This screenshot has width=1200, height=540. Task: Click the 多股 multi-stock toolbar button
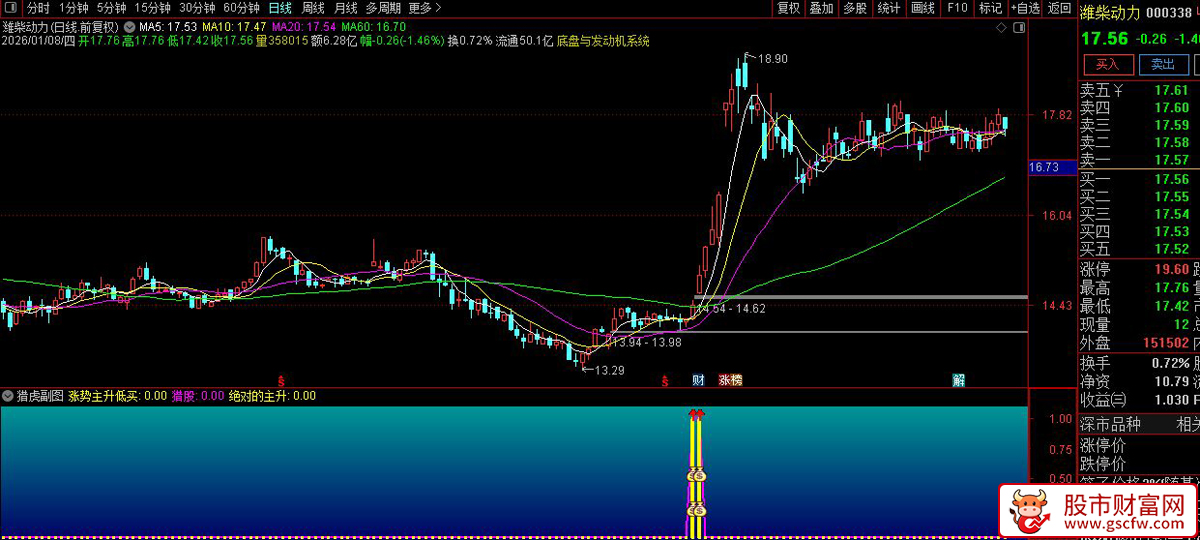(854, 8)
